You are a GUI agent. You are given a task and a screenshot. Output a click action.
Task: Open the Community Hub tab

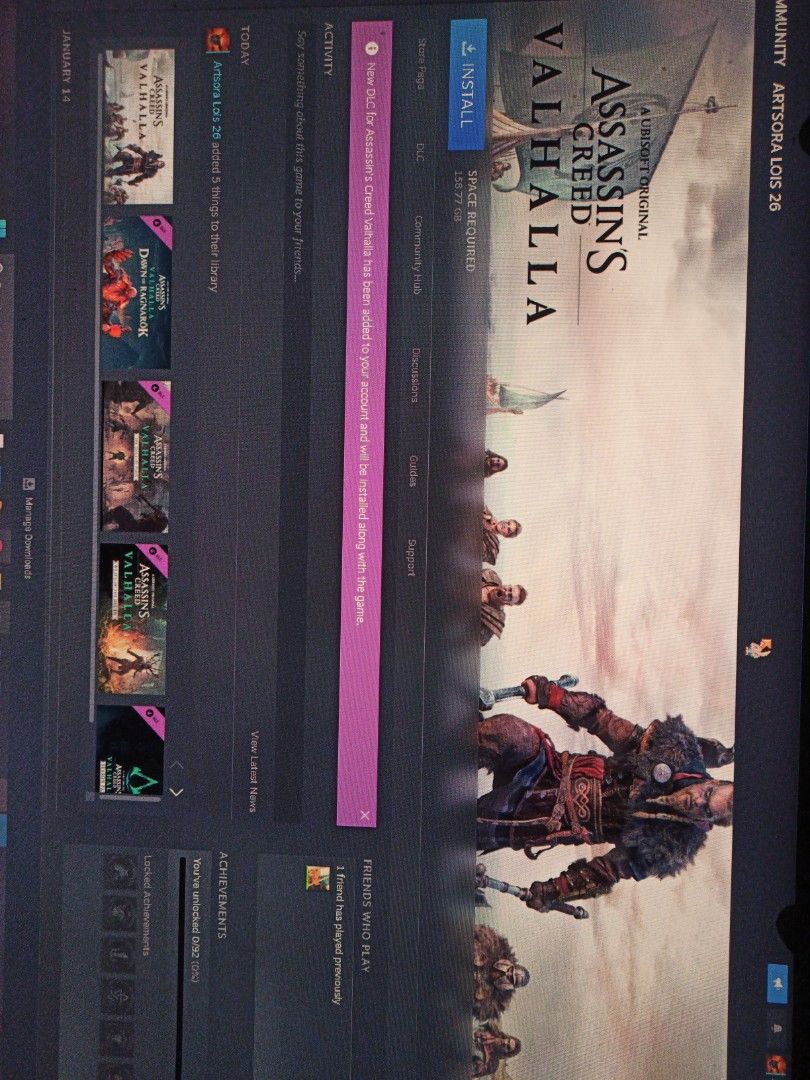(x=417, y=255)
